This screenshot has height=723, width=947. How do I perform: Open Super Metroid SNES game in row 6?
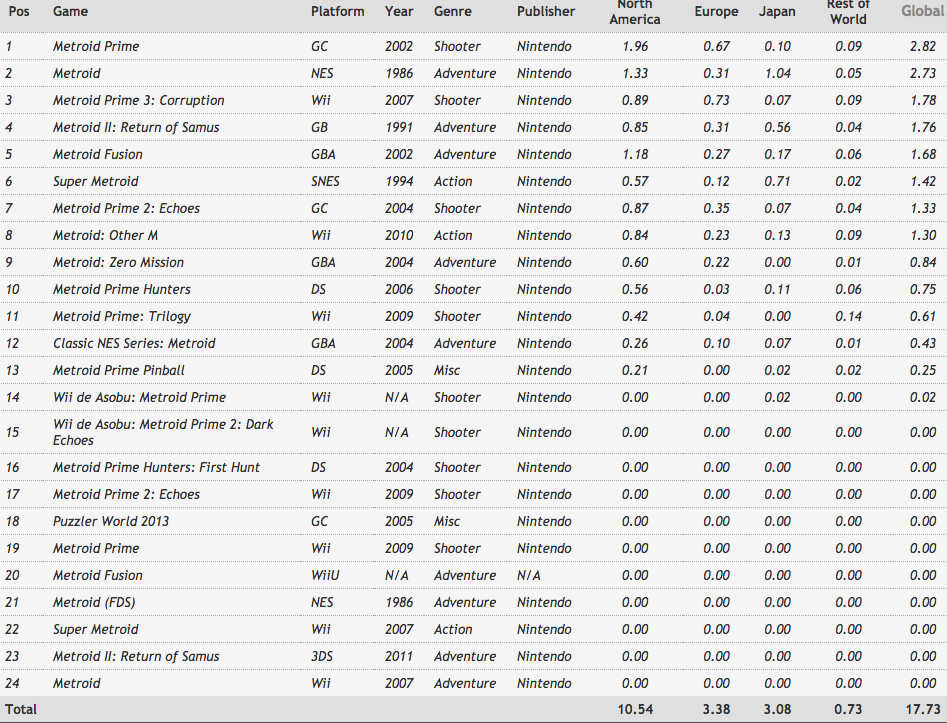95,182
